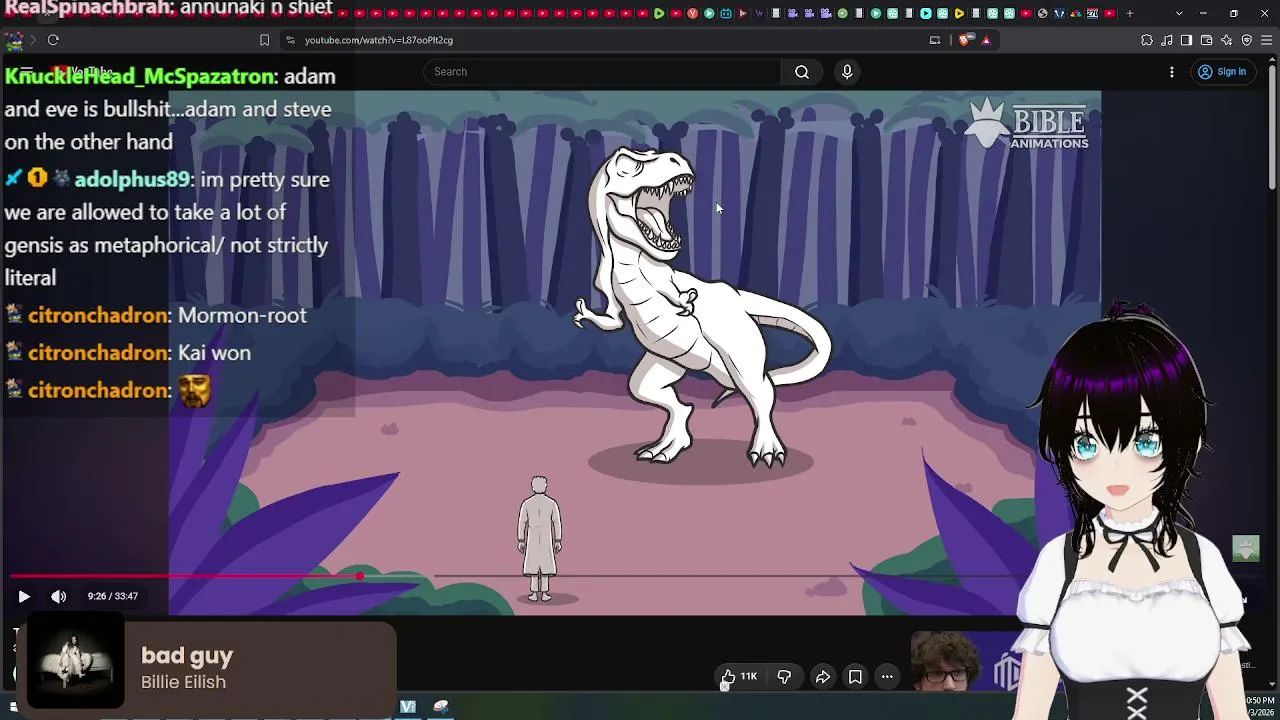Open the browser extensions puzzle icon
1280x720 pixels.
click(1147, 40)
